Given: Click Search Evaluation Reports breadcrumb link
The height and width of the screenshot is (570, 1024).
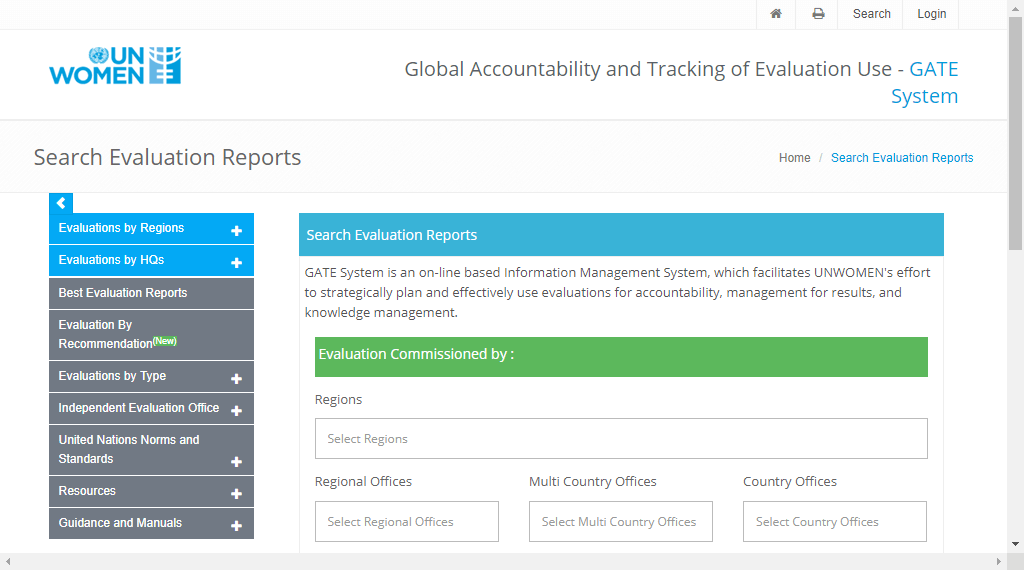Looking at the screenshot, I should 902,158.
